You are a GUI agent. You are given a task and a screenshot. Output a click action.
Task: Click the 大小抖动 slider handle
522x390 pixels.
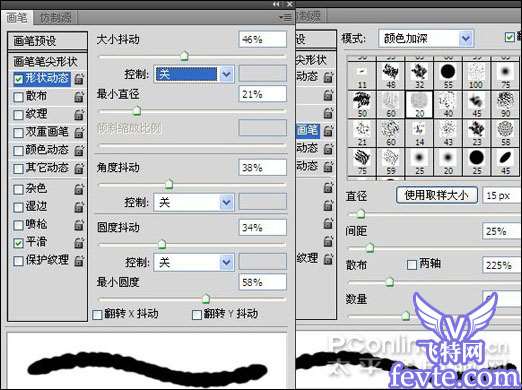coord(184,55)
